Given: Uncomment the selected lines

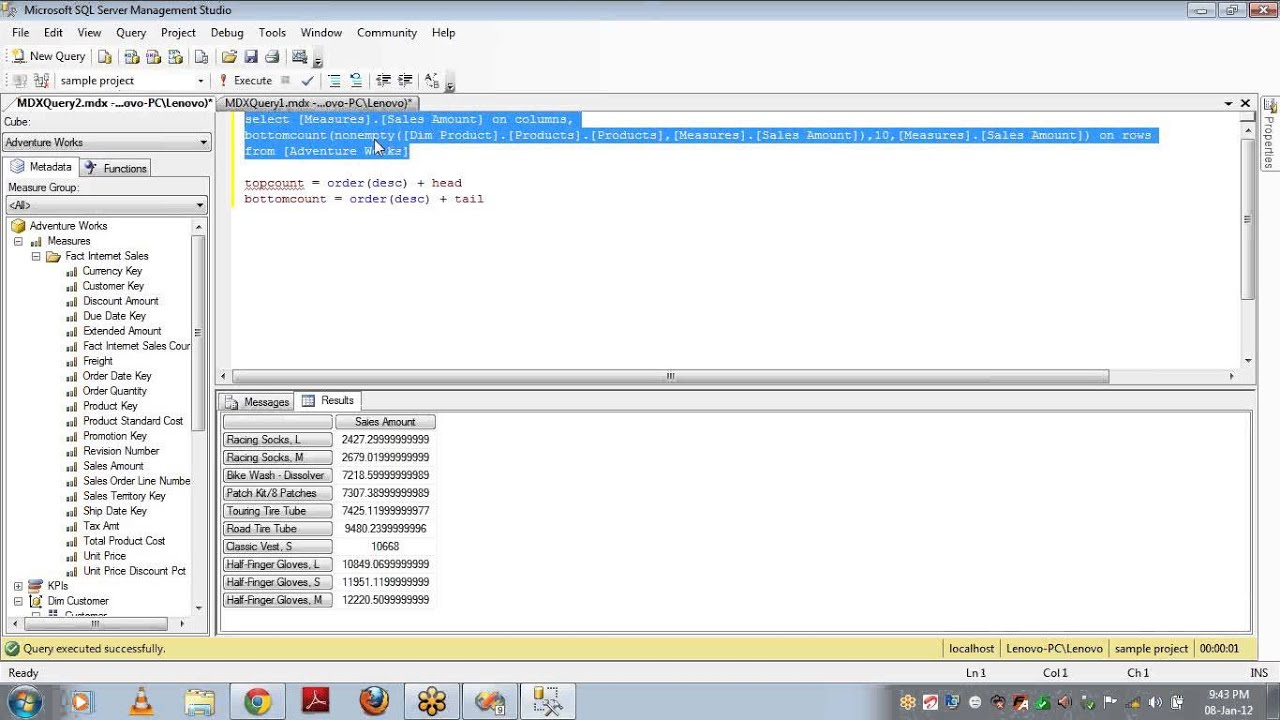Looking at the screenshot, I should (356, 81).
